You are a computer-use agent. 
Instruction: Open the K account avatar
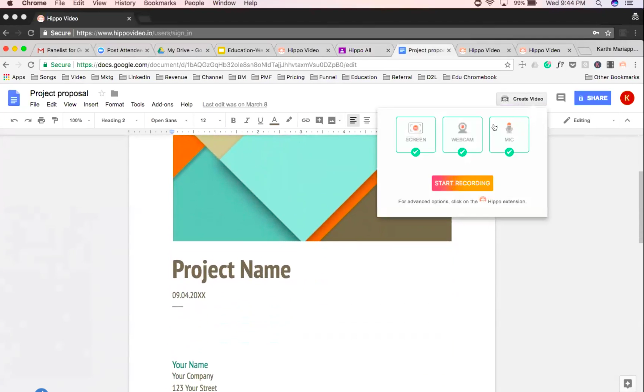[x=627, y=98]
